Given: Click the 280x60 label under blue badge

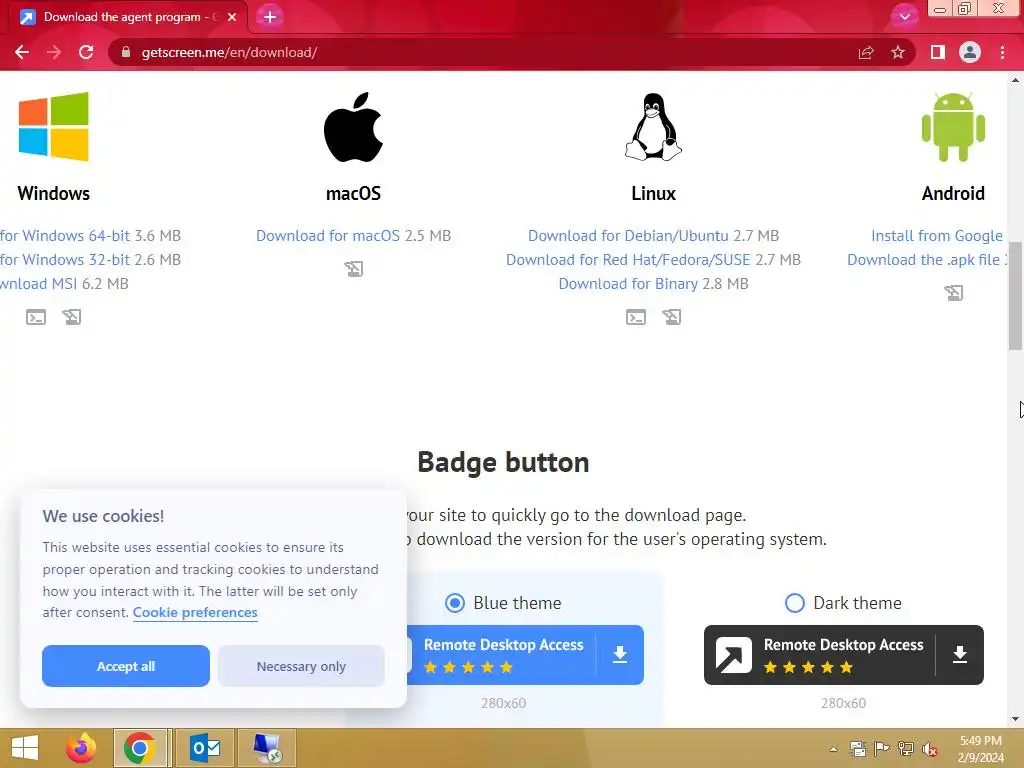Looking at the screenshot, I should click(x=504, y=703).
